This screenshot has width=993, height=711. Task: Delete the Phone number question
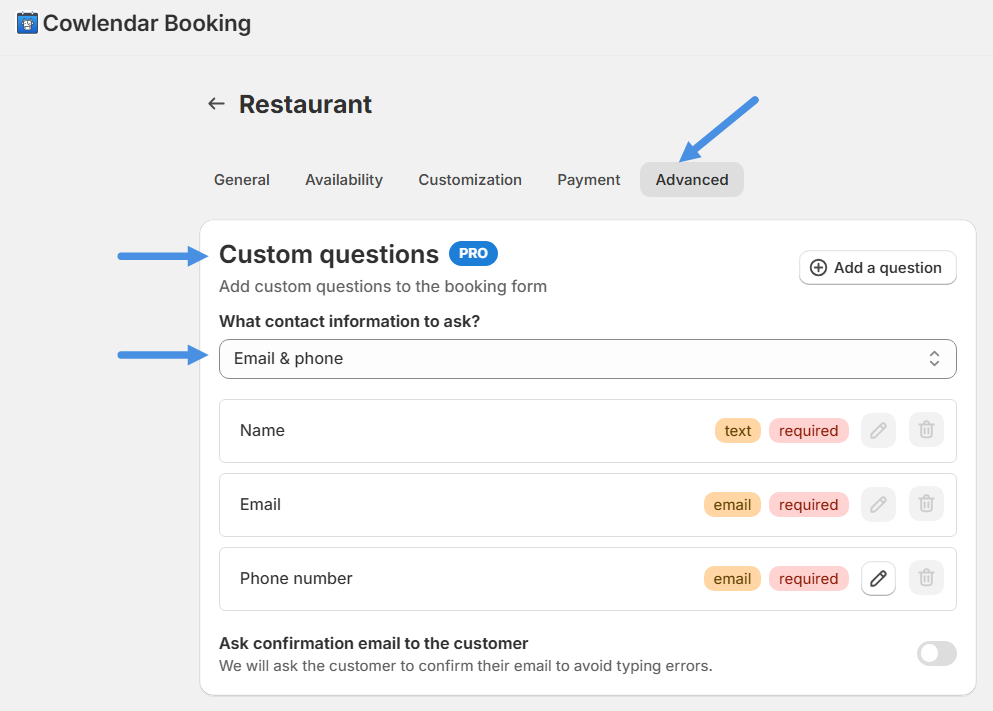click(926, 578)
